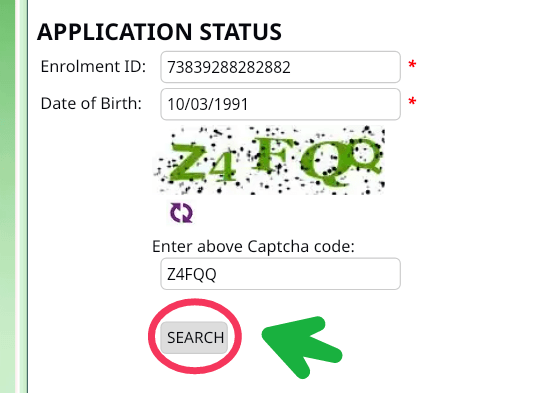Click the letter F in the captcha

click(x=272, y=154)
